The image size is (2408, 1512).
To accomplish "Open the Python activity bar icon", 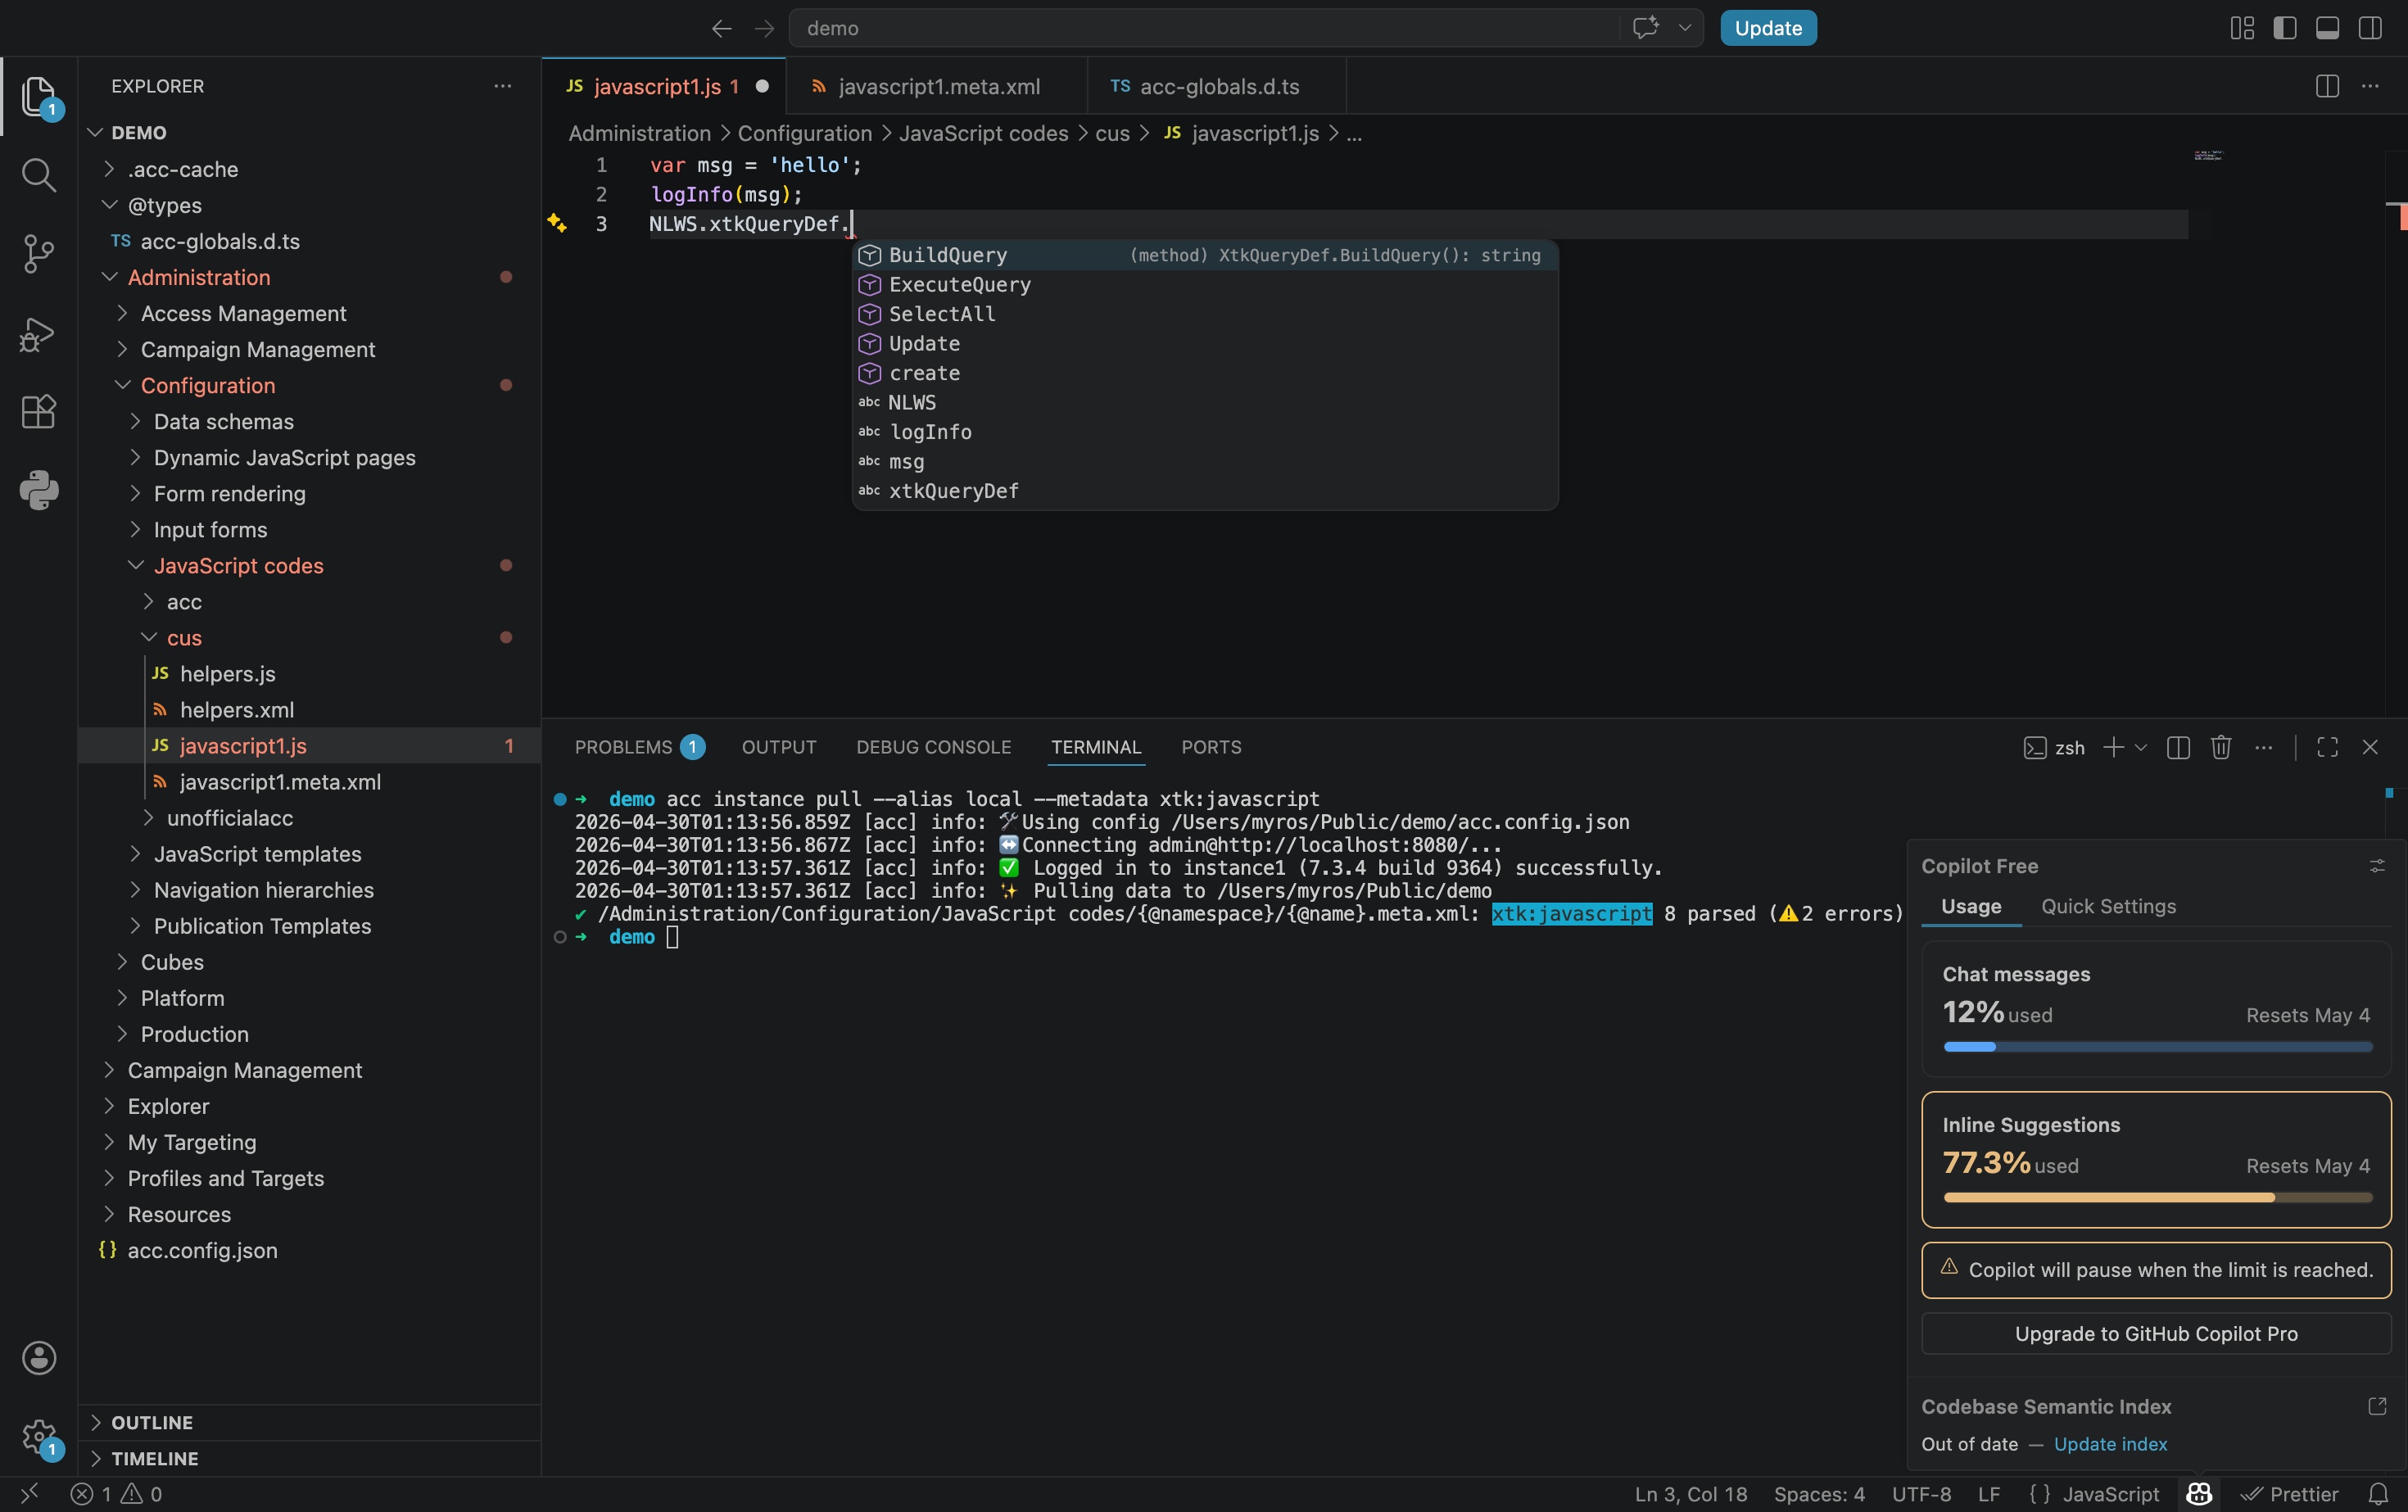I will point(39,490).
